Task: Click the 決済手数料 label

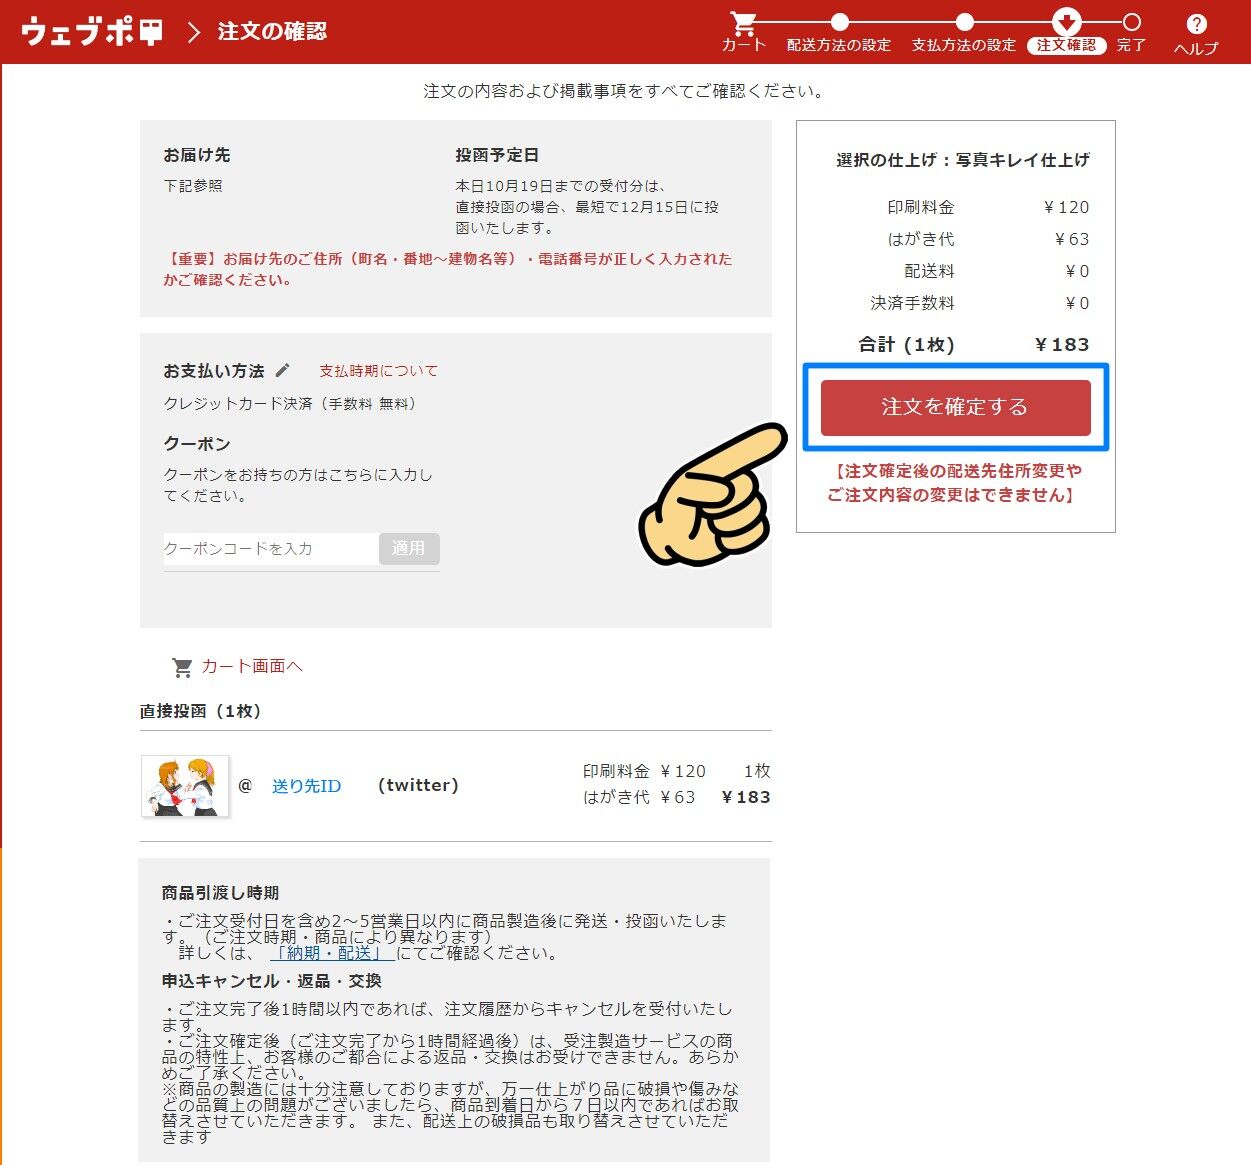Action: coord(912,303)
